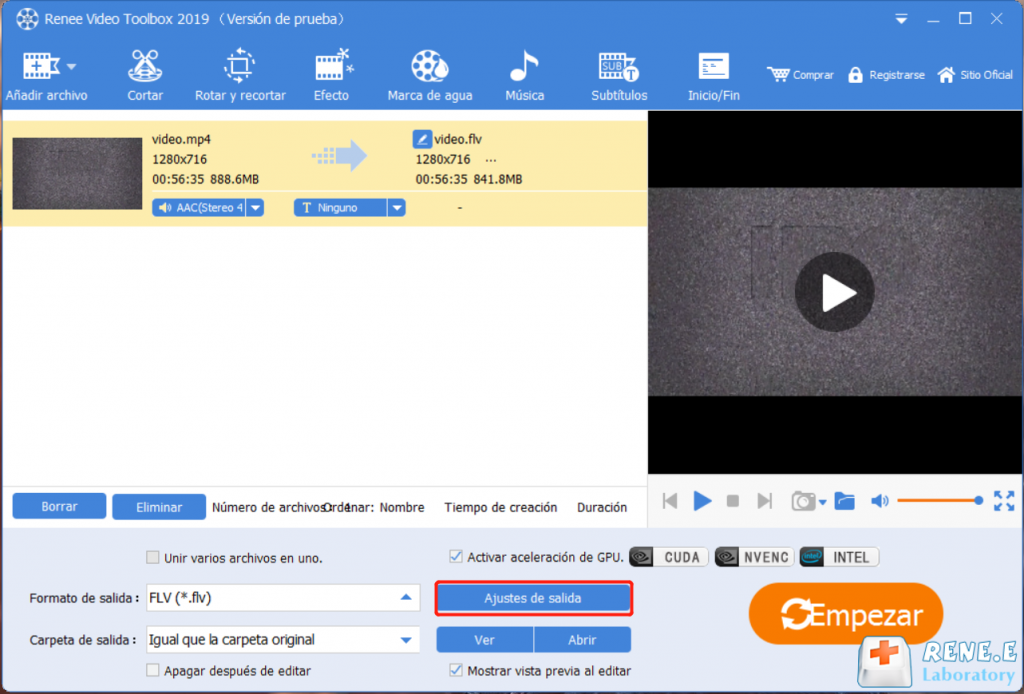Check Apagar después de editar
The height and width of the screenshot is (694, 1024).
pos(153,671)
